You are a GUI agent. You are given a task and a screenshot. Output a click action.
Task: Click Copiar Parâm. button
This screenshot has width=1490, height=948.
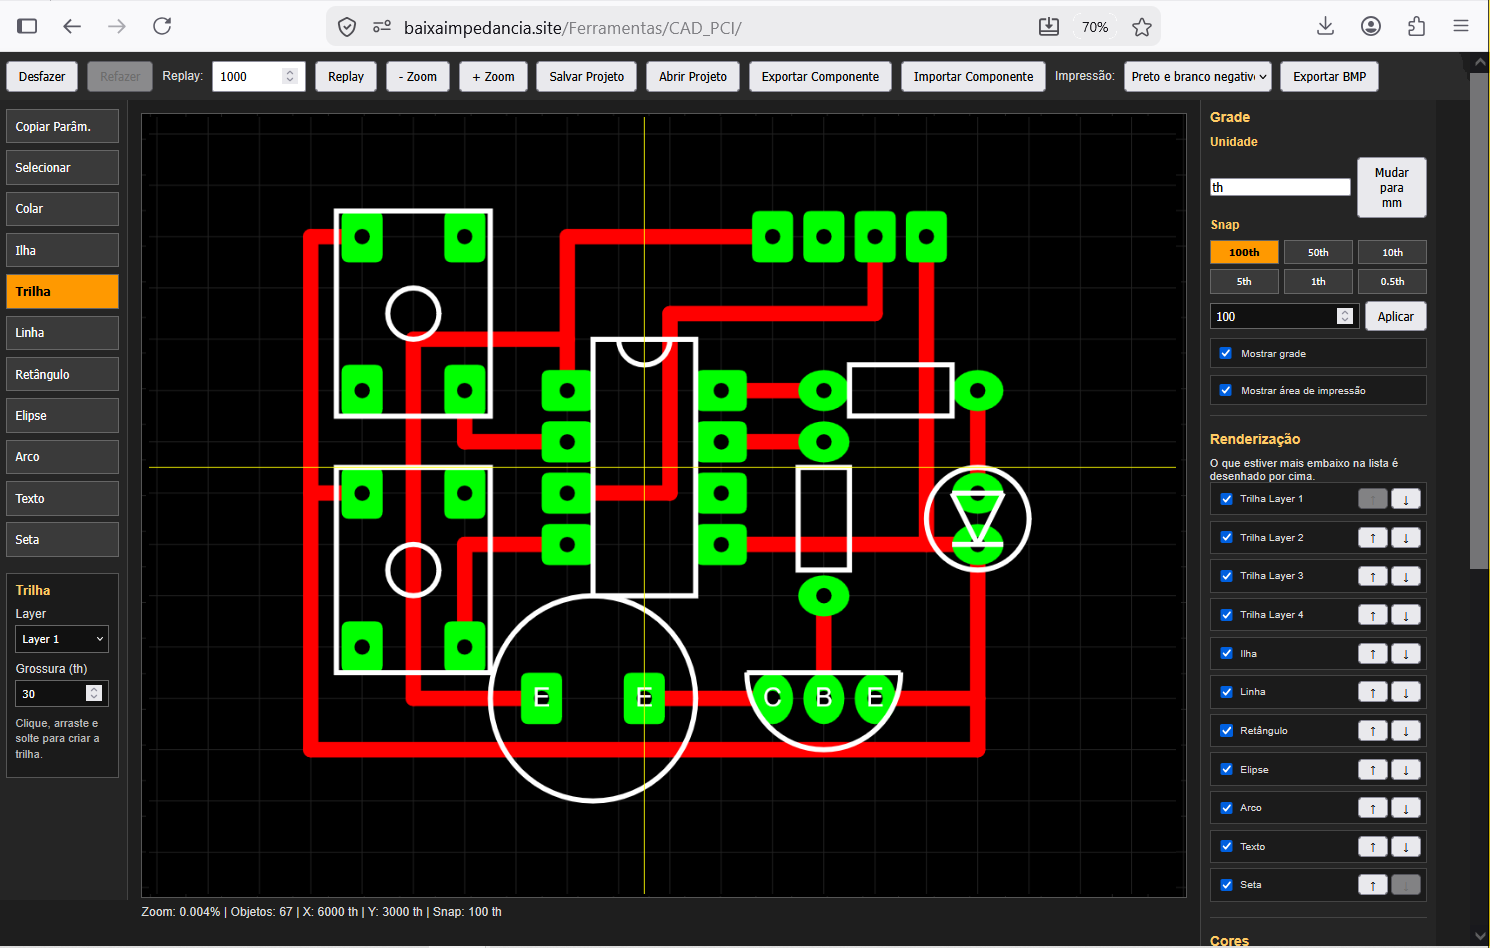click(x=62, y=127)
